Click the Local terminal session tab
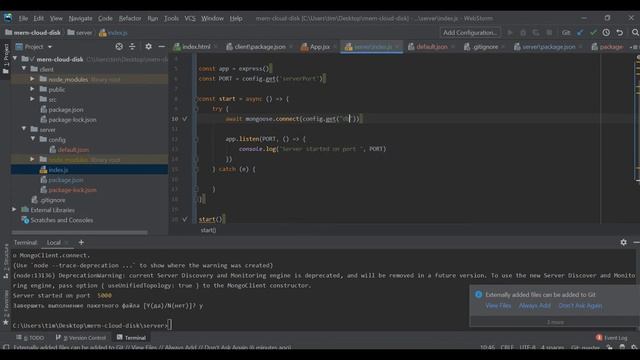 pyautogui.click(x=53, y=242)
